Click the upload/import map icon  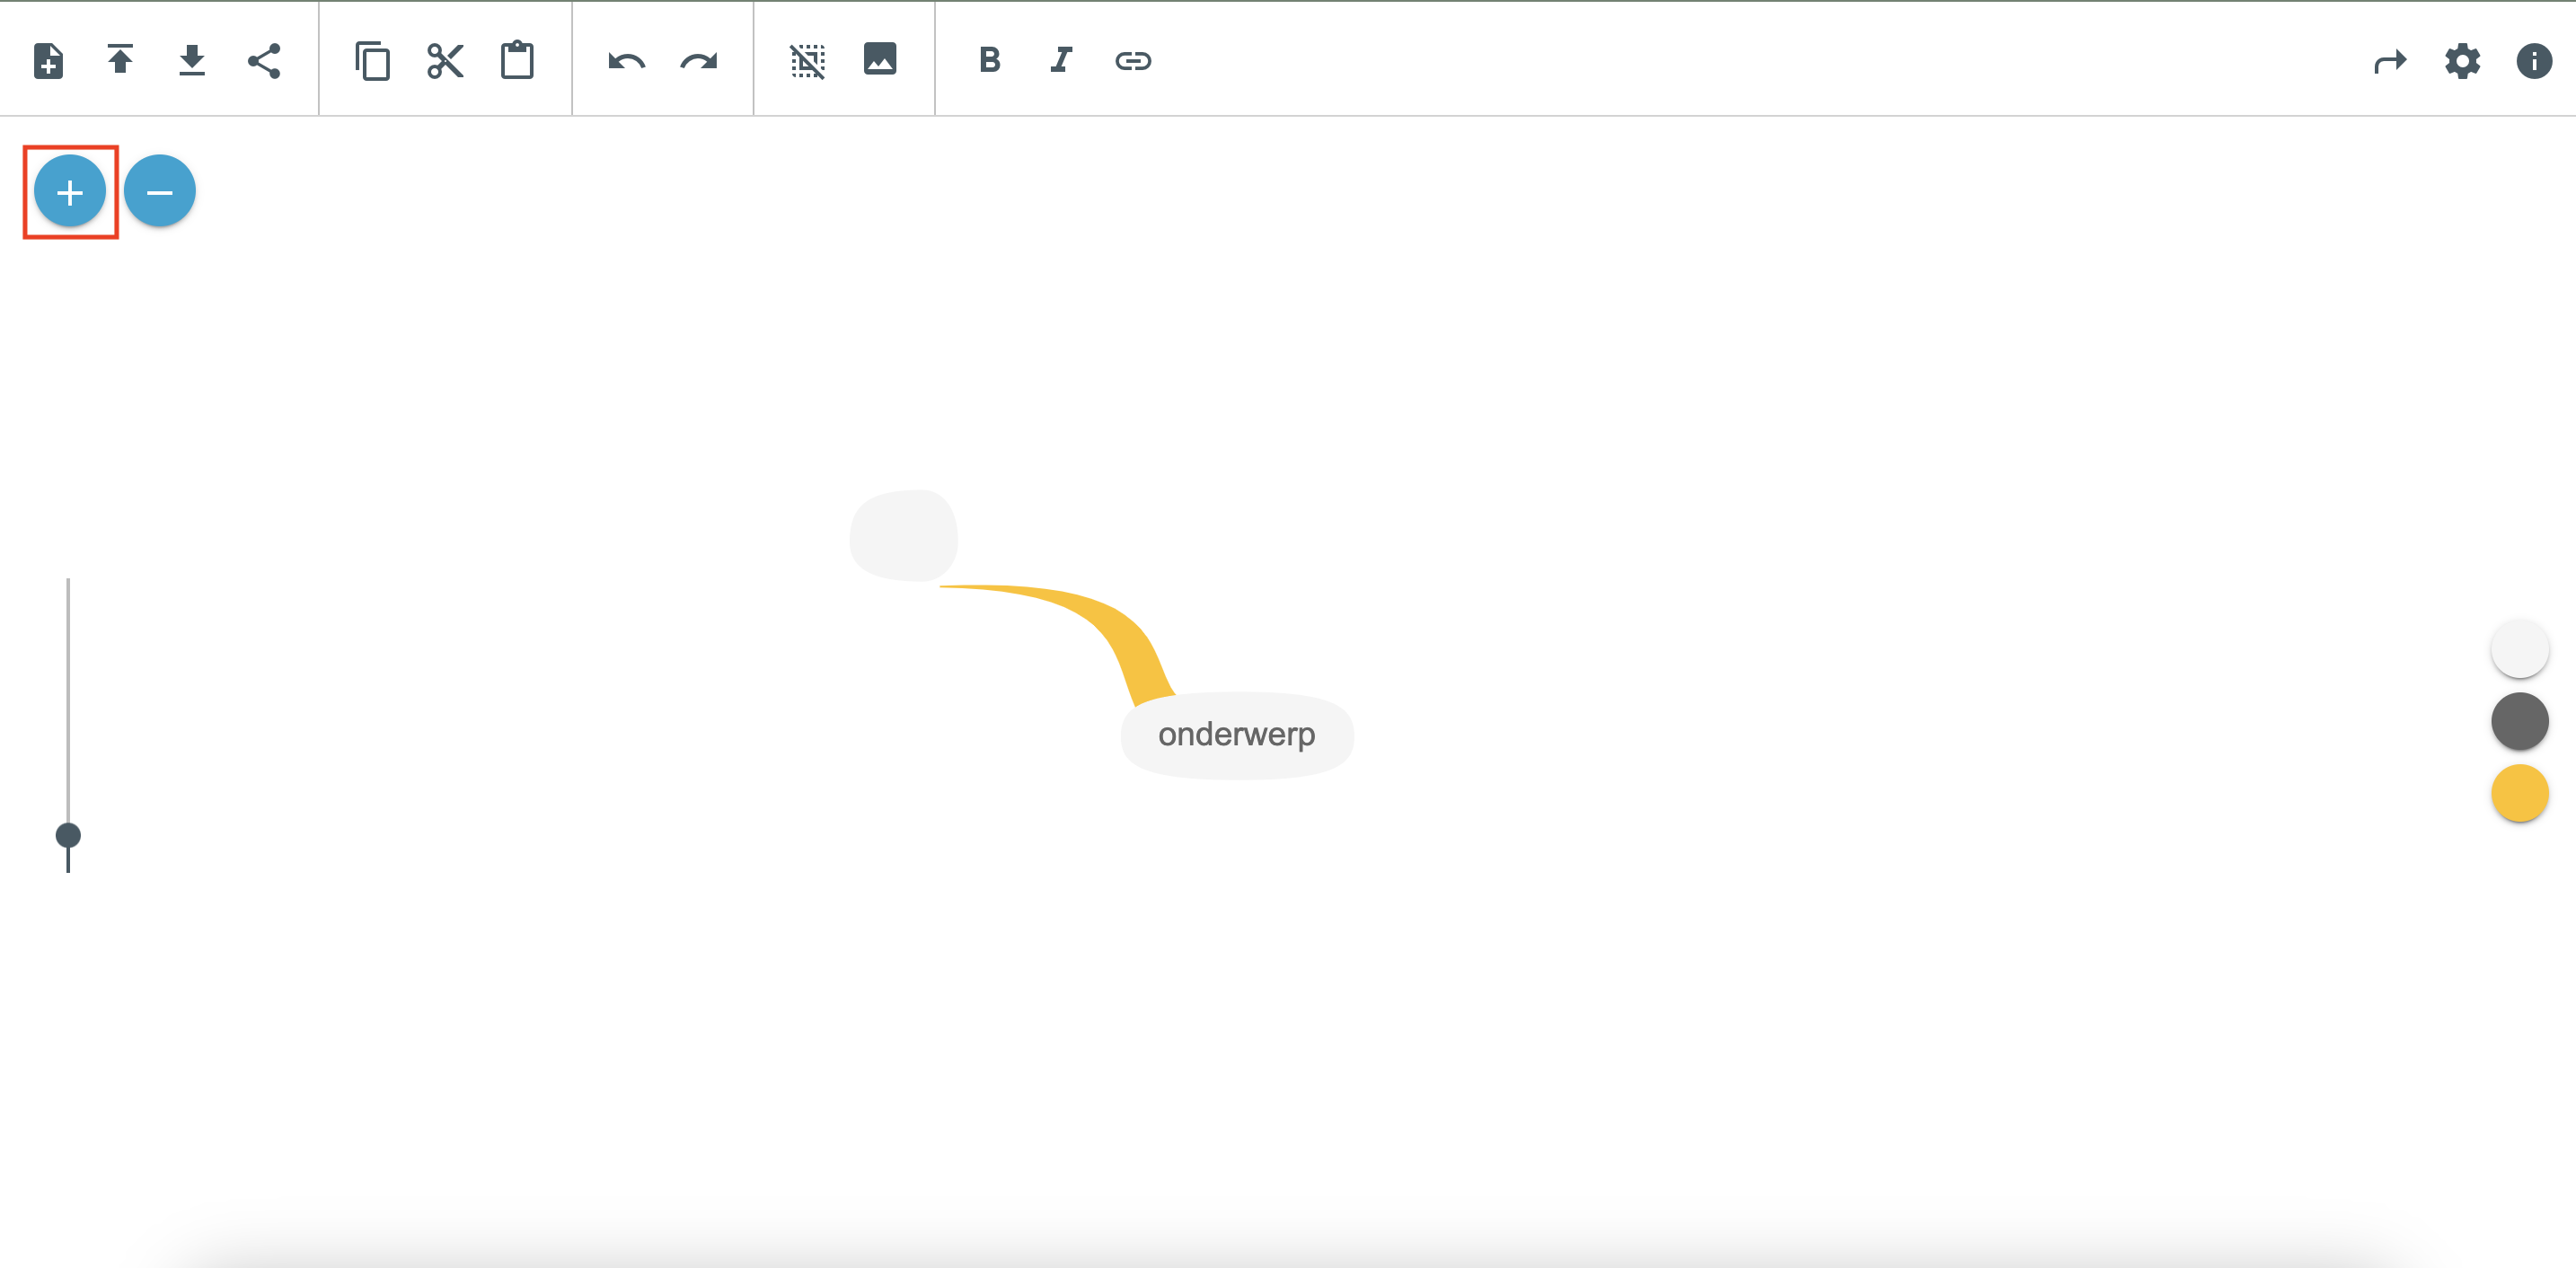click(x=120, y=61)
